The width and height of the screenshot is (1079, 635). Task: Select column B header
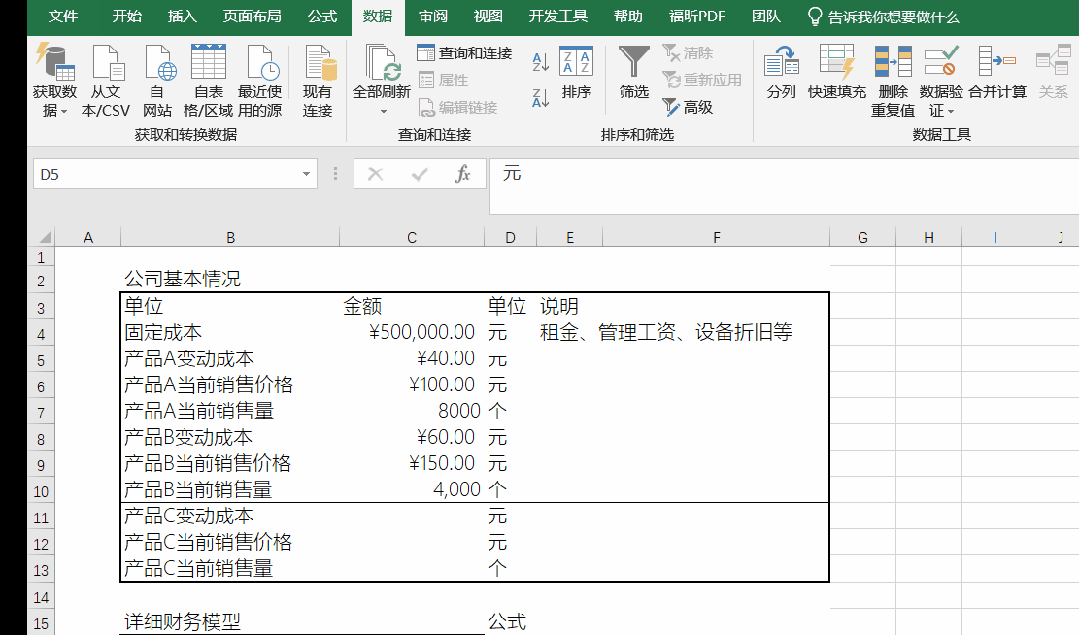231,237
